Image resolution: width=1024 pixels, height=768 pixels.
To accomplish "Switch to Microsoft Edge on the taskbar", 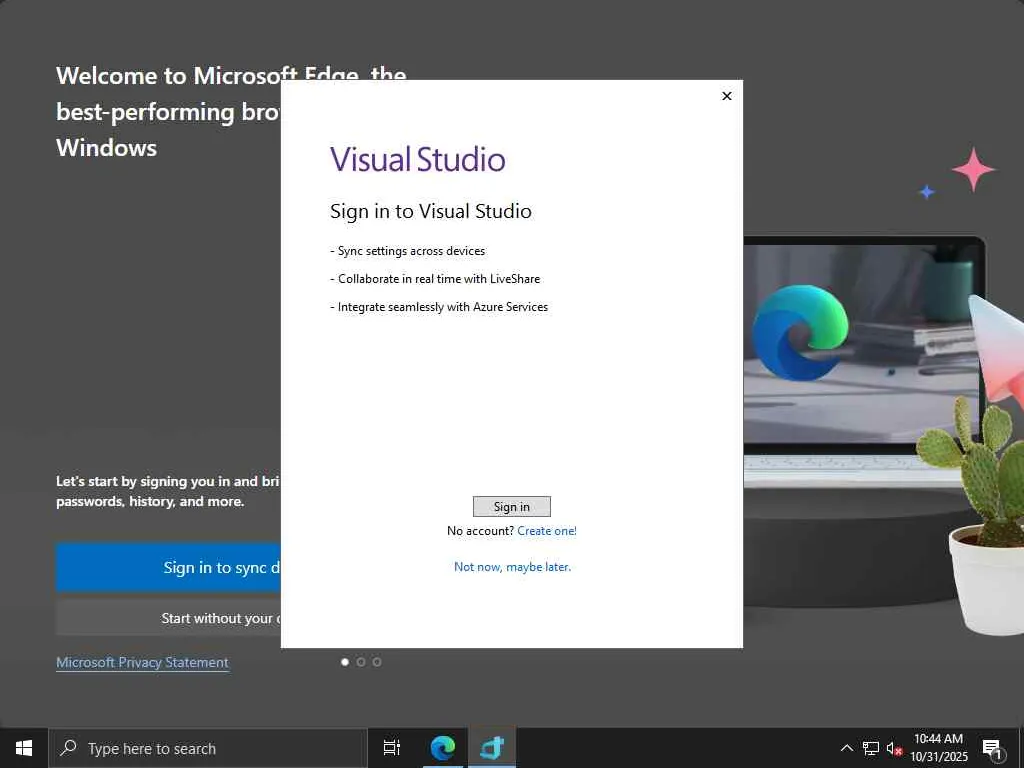I will click(442, 748).
